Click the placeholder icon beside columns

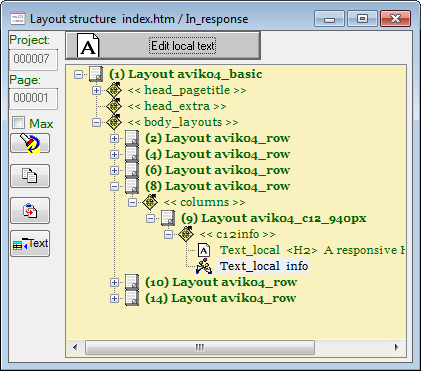tap(150, 202)
